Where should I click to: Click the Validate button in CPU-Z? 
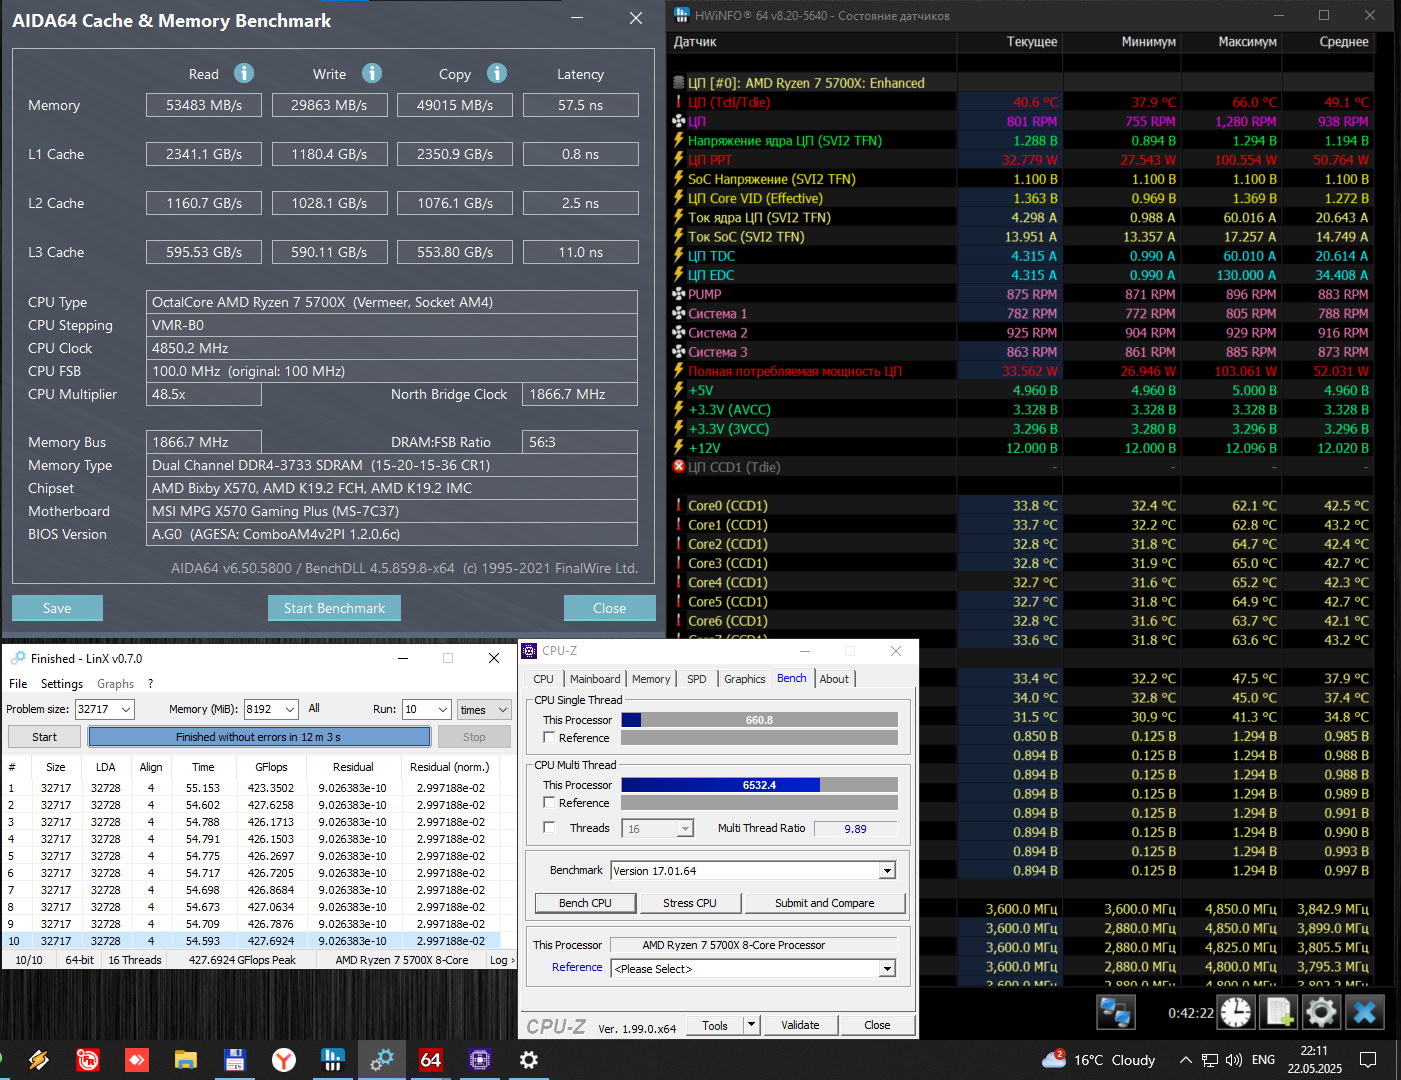800,1025
